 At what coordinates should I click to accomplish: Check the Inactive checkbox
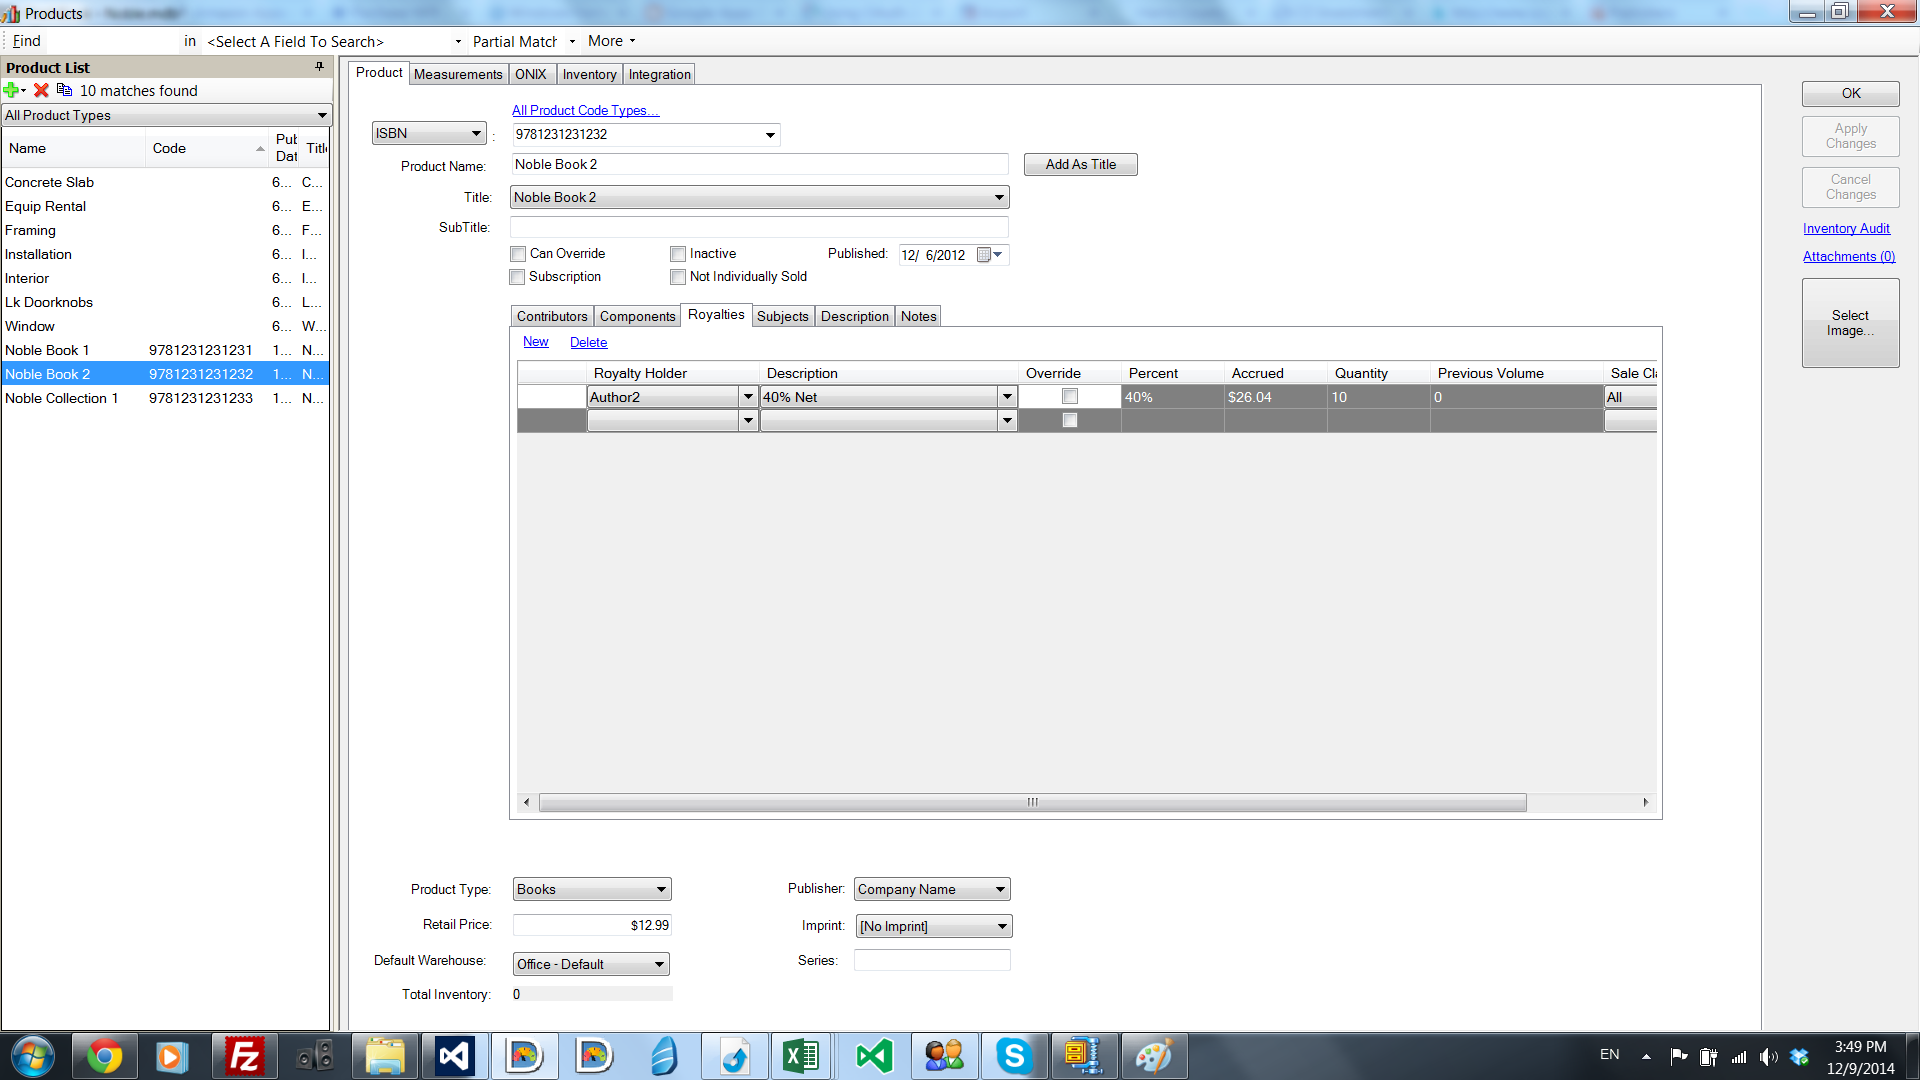678,254
